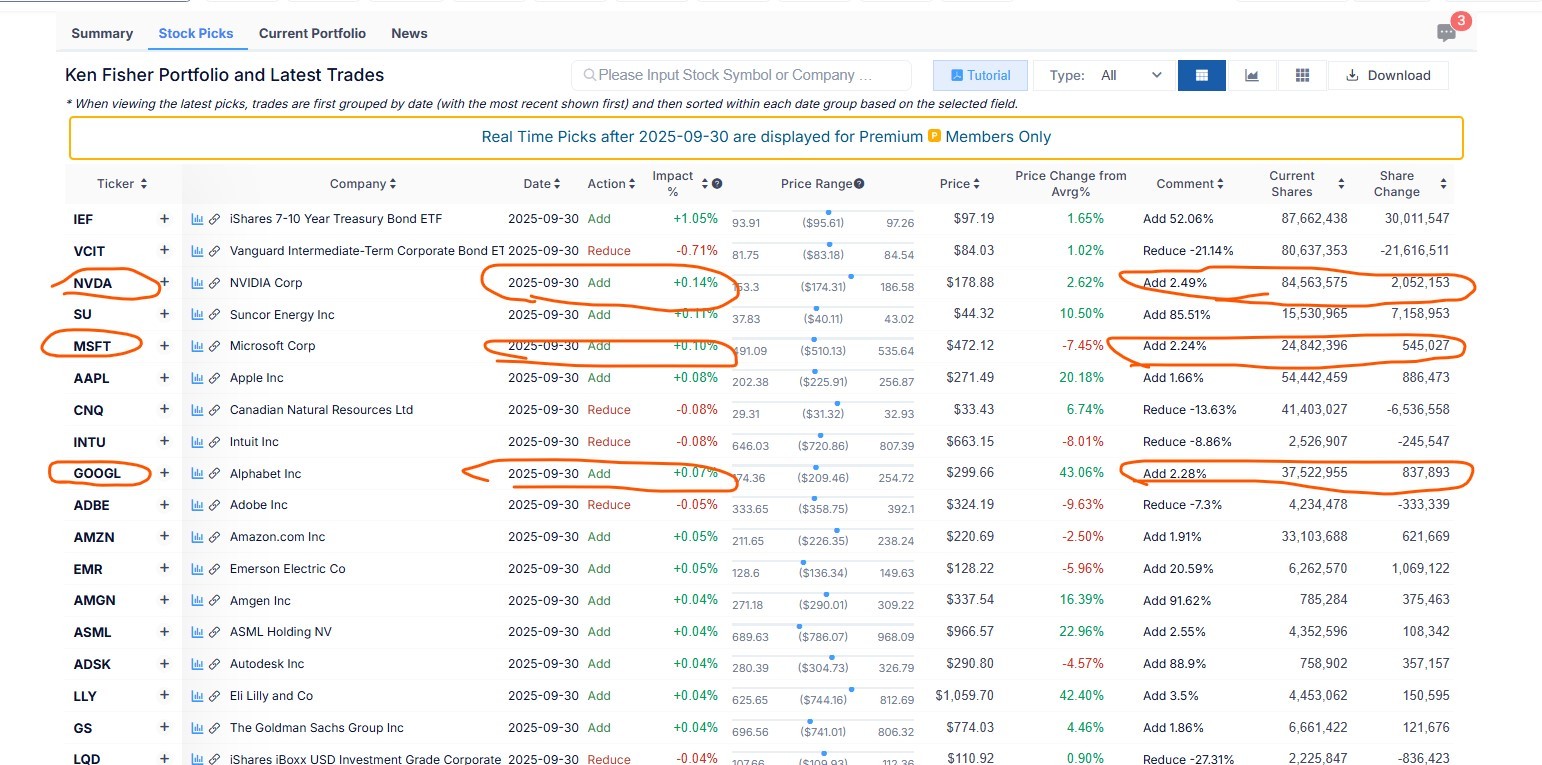The image size is (1542, 765).
Task: Switch to area chart view
Action: pyautogui.click(x=1251, y=75)
